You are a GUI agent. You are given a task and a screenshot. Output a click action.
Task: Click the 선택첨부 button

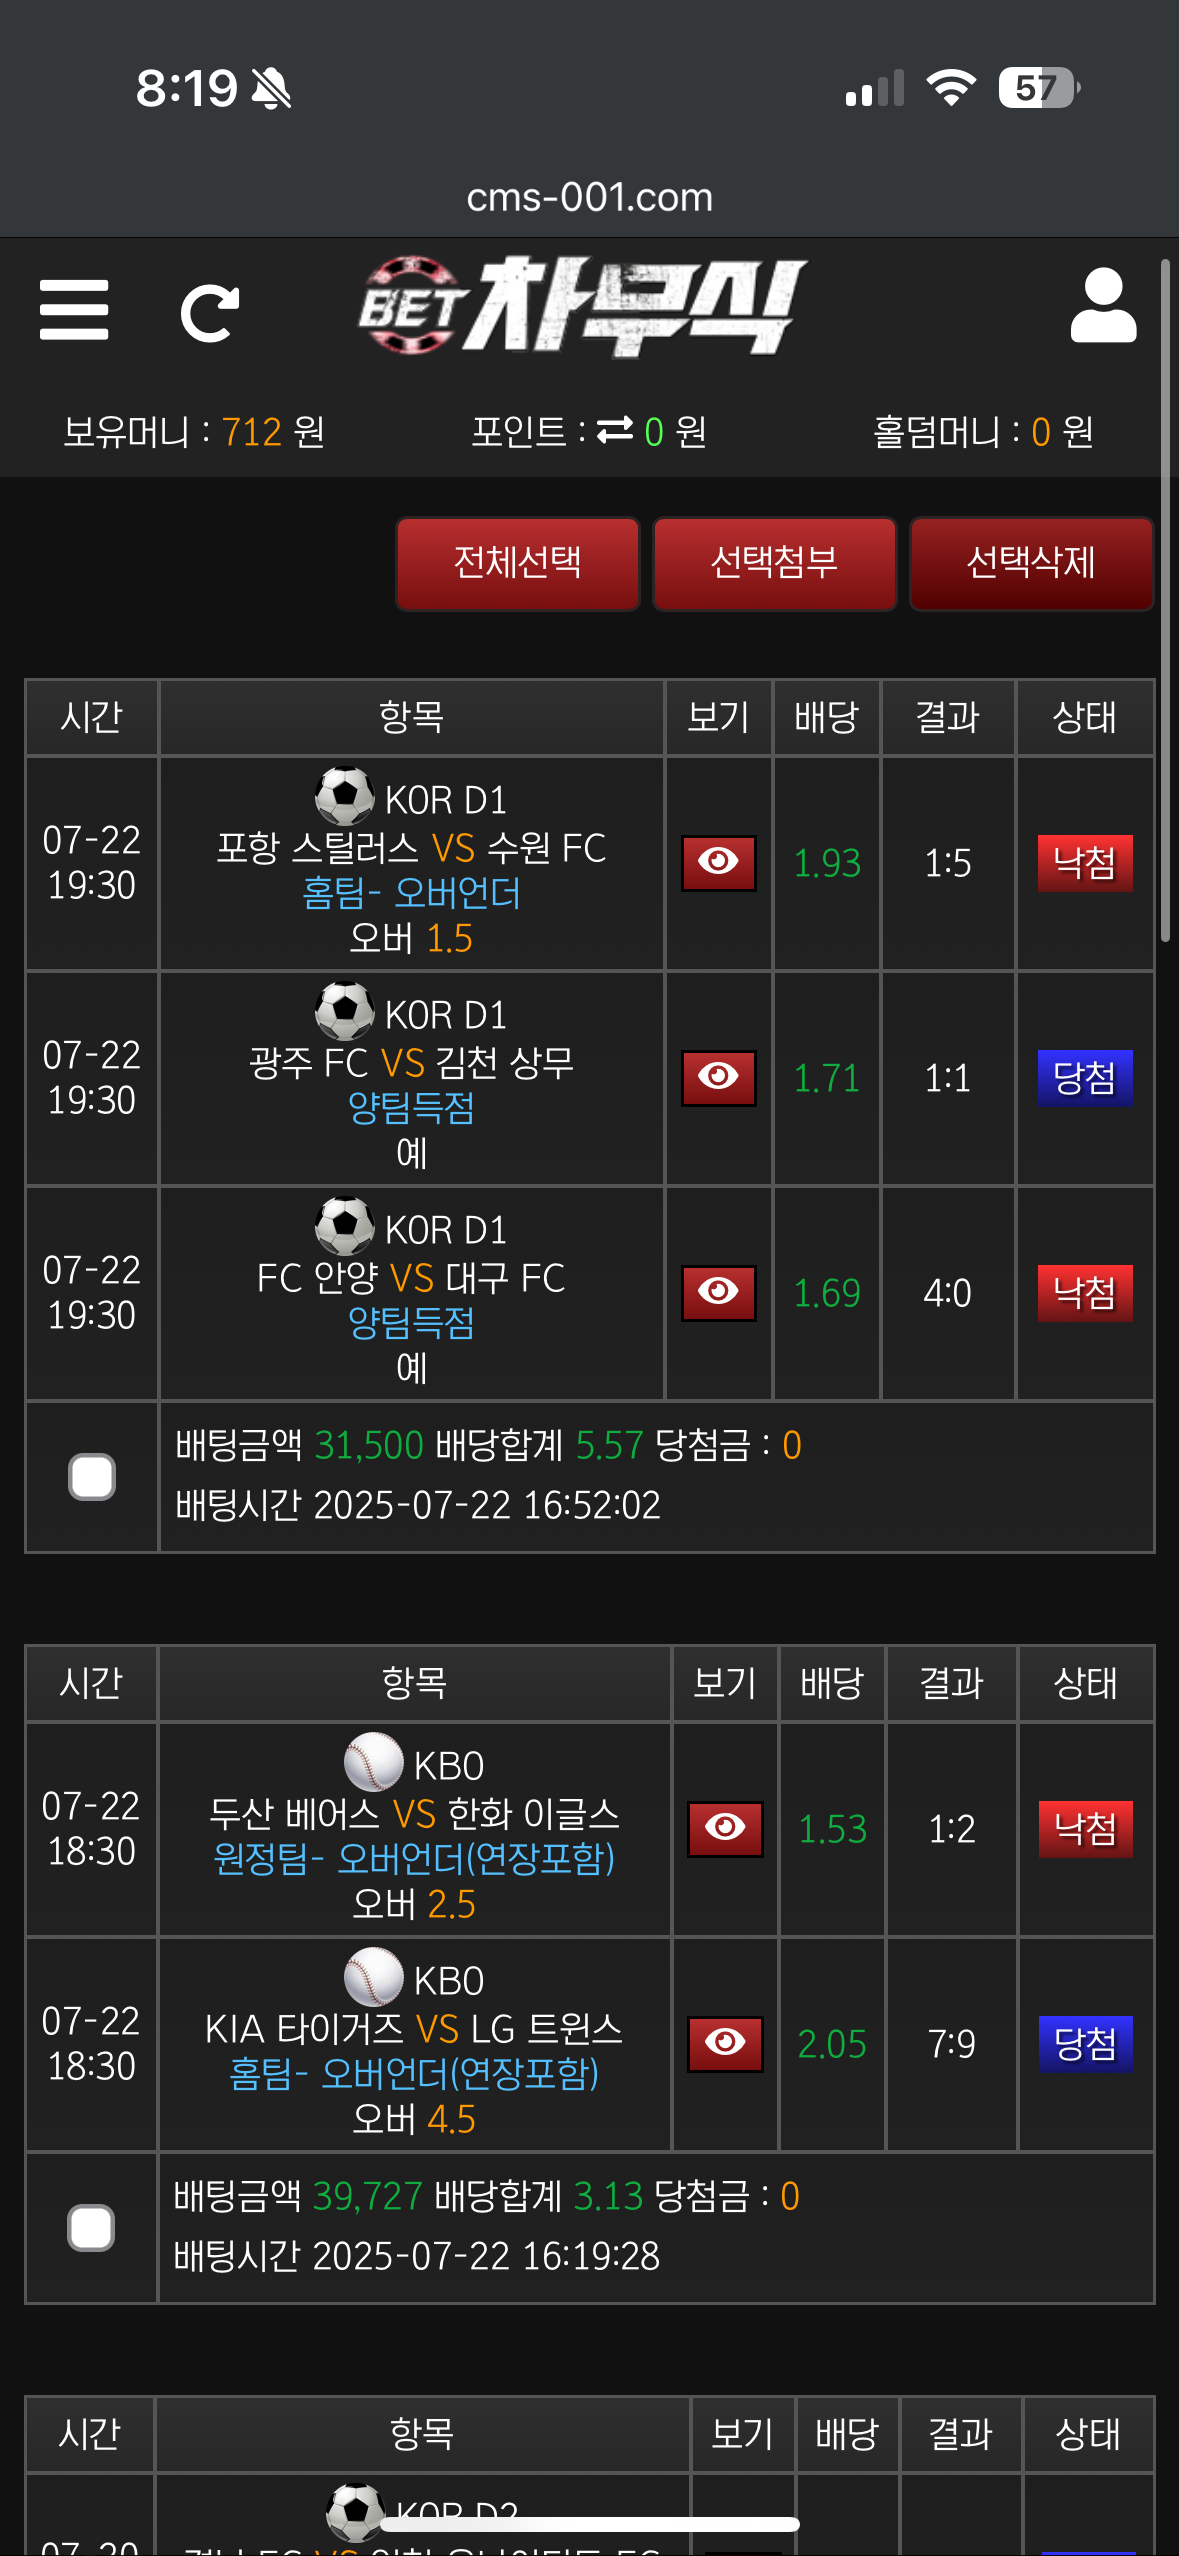pyautogui.click(x=774, y=563)
